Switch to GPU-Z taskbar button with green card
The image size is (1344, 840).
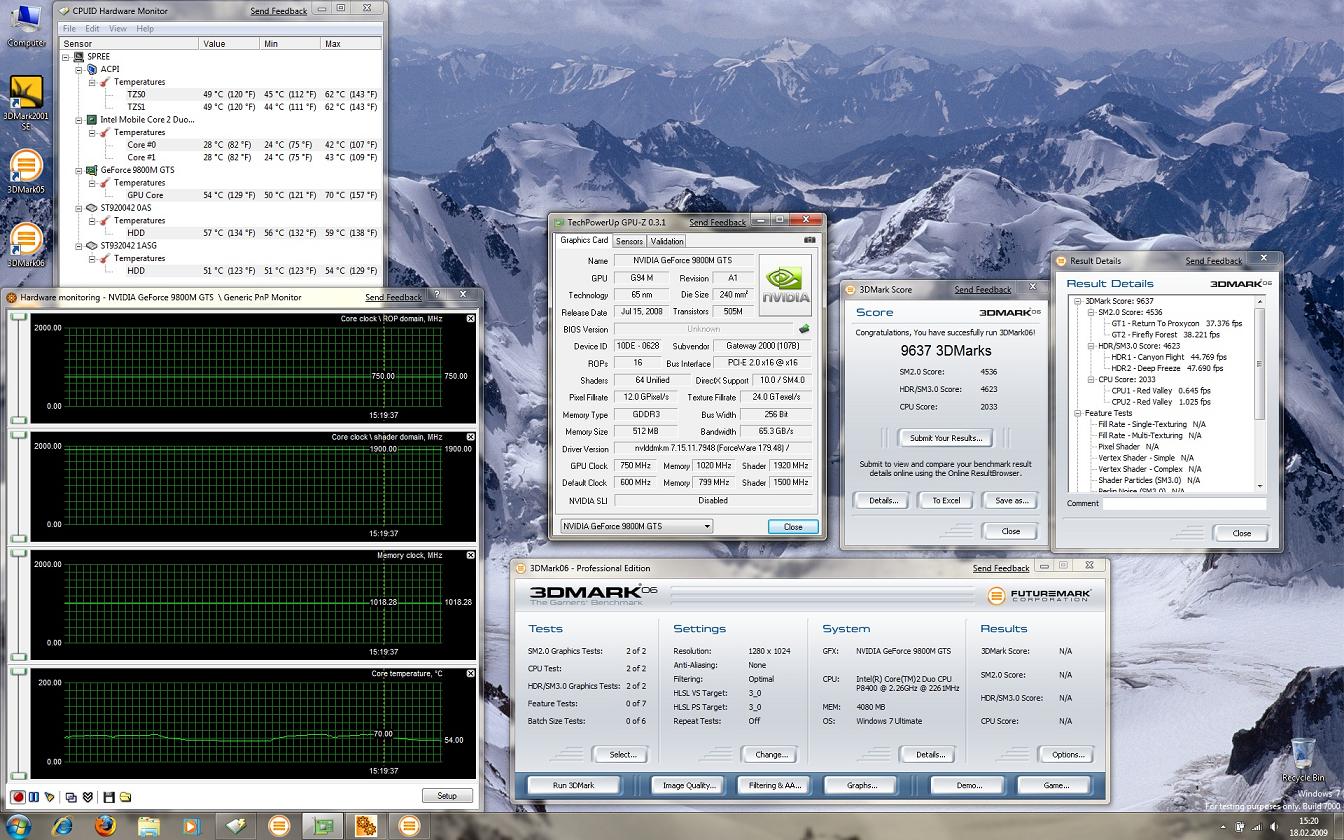coord(323,826)
